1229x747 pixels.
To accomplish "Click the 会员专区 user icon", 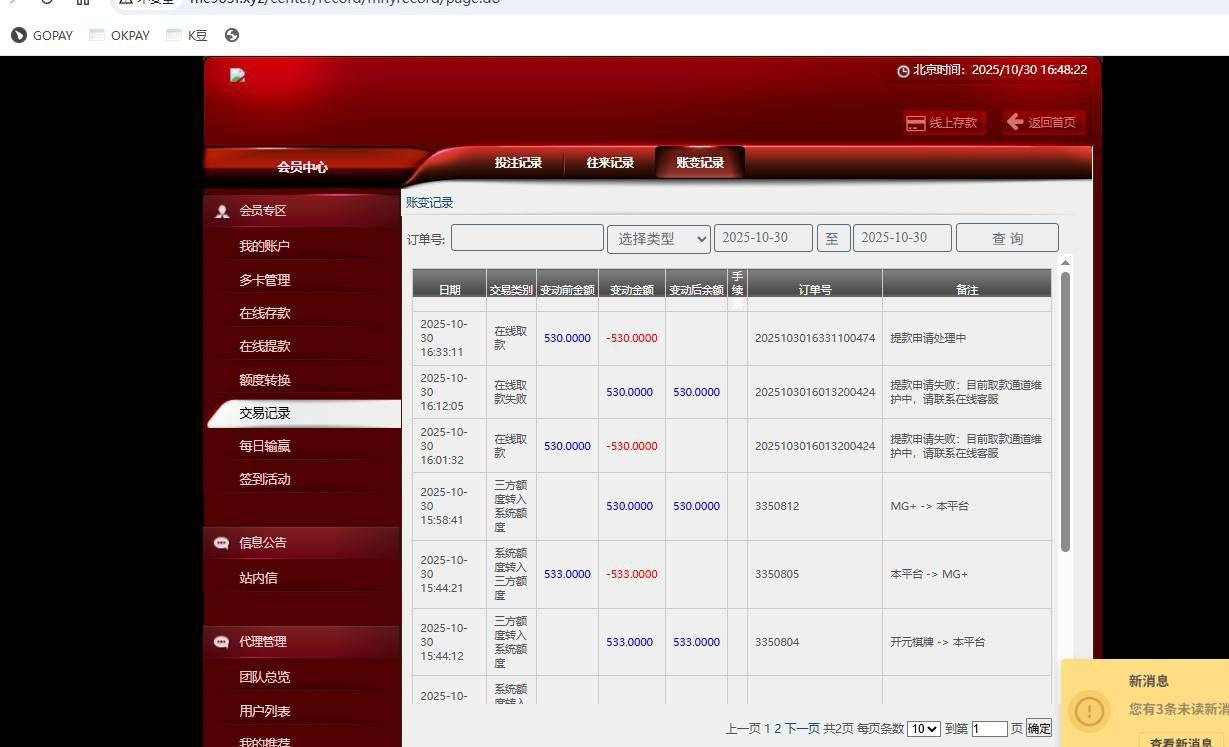I will [222, 211].
